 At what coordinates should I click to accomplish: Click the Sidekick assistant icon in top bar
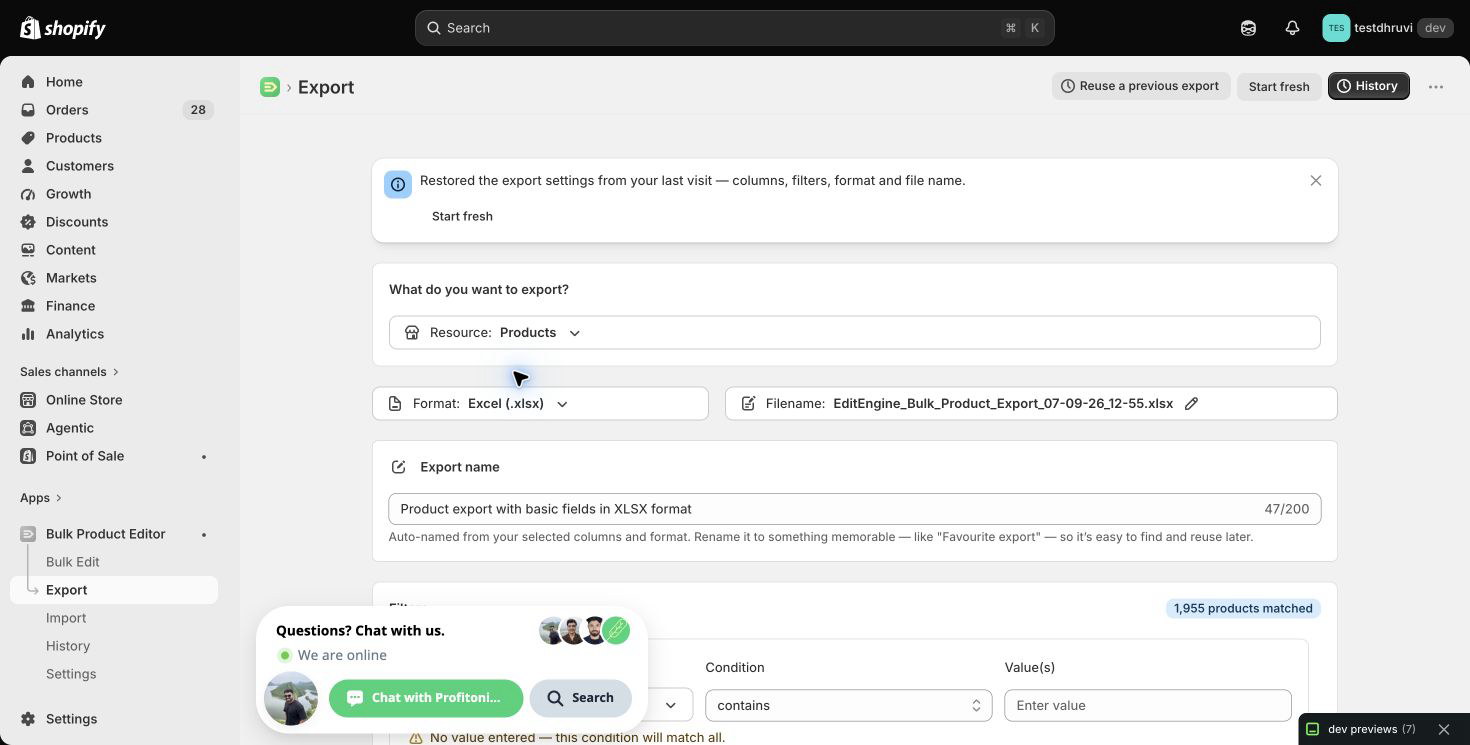[x=1248, y=28]
